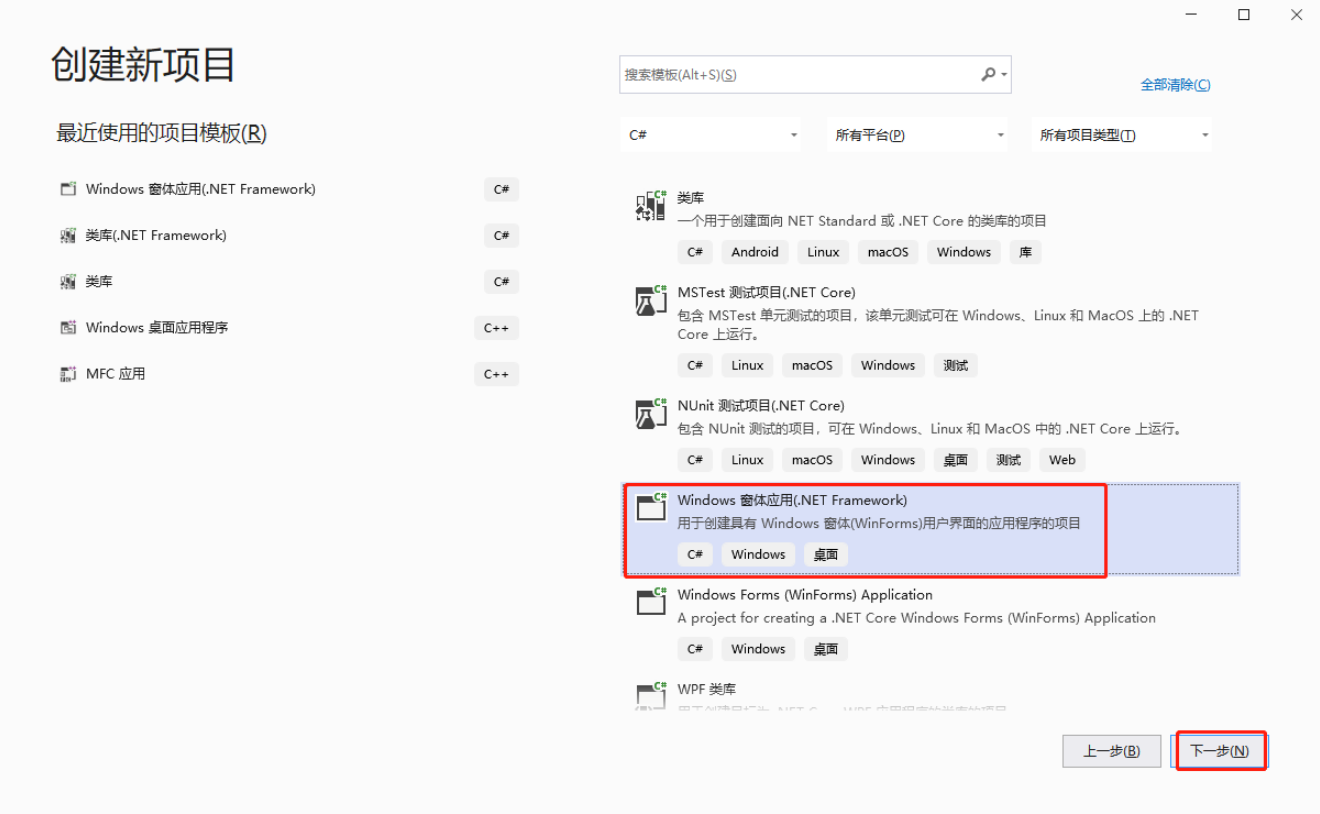Image resolution: width=1320 pixels, height=814 pixels.
Task: Open the C# language filter dropdown
Action: click(711, 135)
